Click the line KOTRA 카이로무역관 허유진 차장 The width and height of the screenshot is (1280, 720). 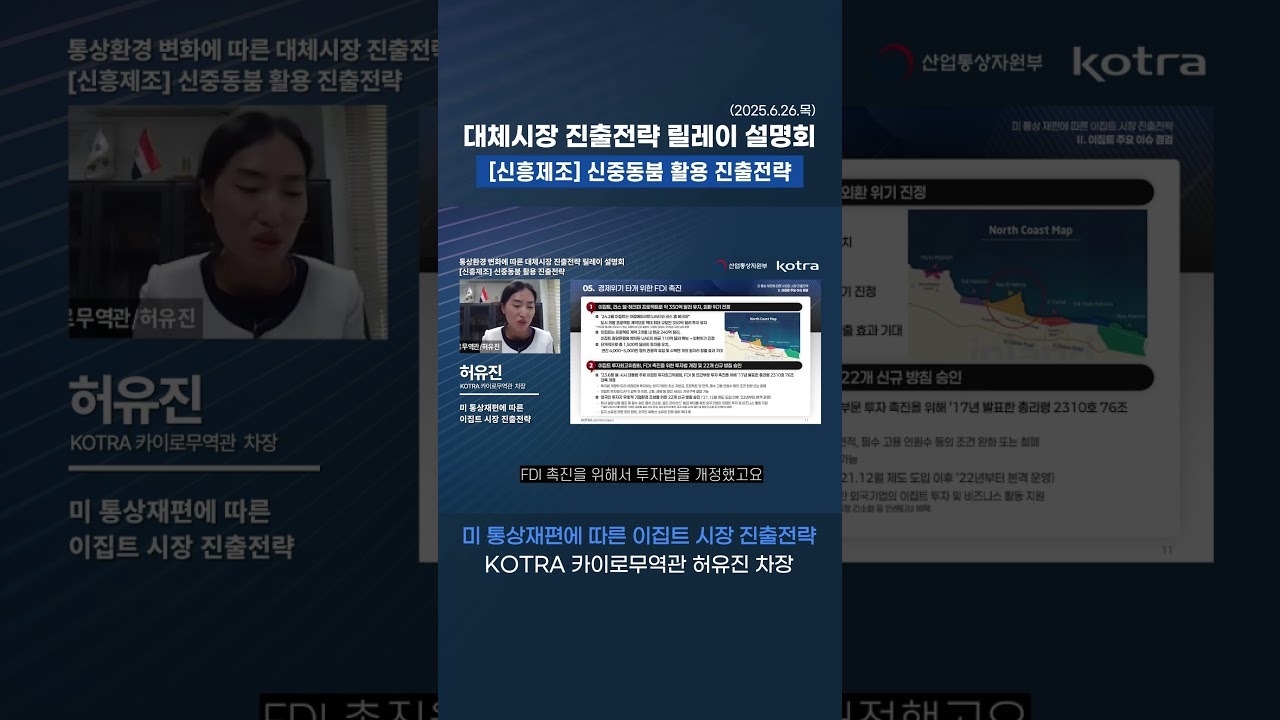(639, 564)
